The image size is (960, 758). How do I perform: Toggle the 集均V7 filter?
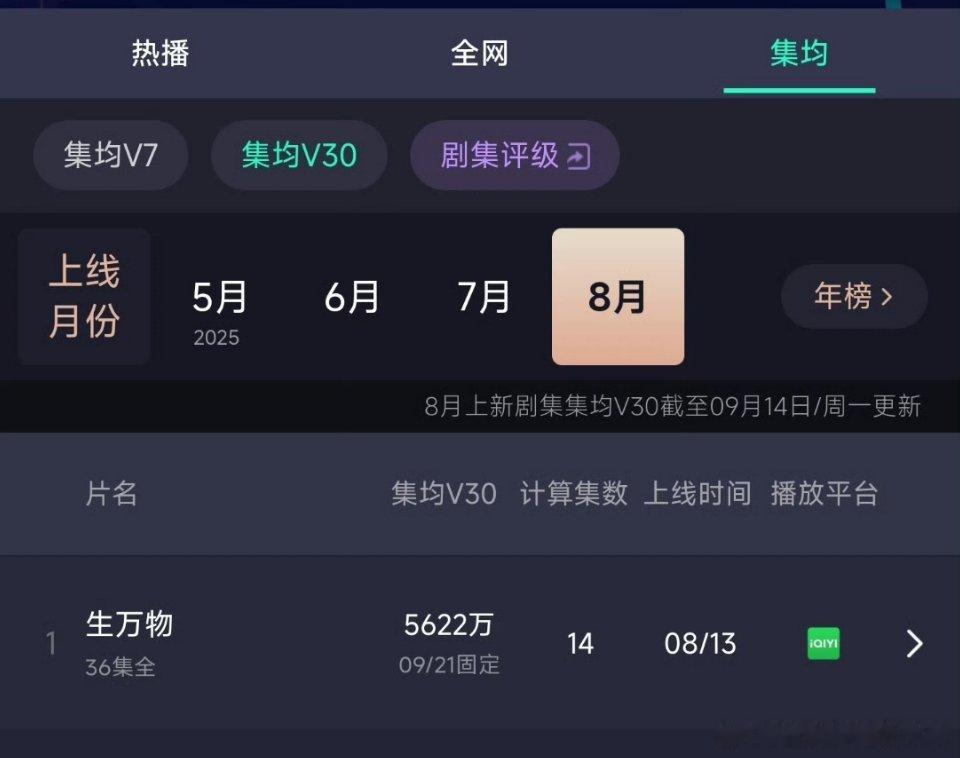111,155
